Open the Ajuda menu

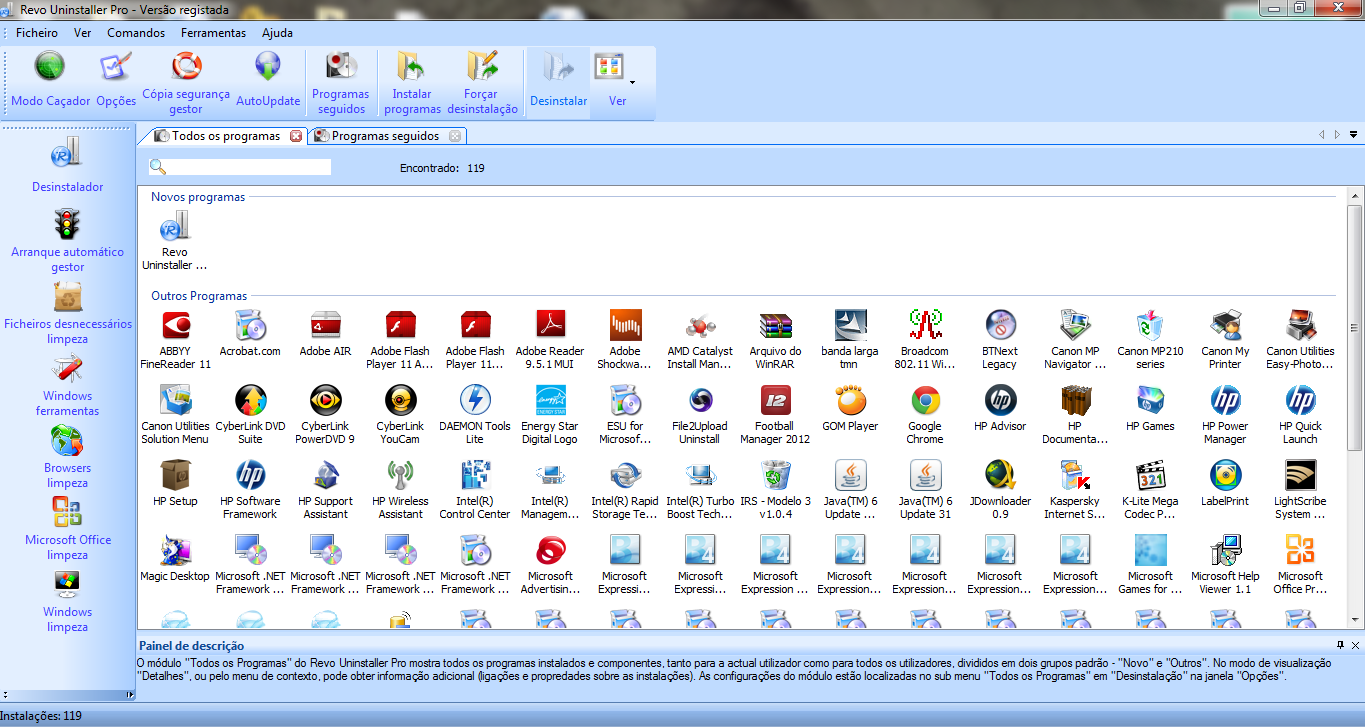pos(277,33)
